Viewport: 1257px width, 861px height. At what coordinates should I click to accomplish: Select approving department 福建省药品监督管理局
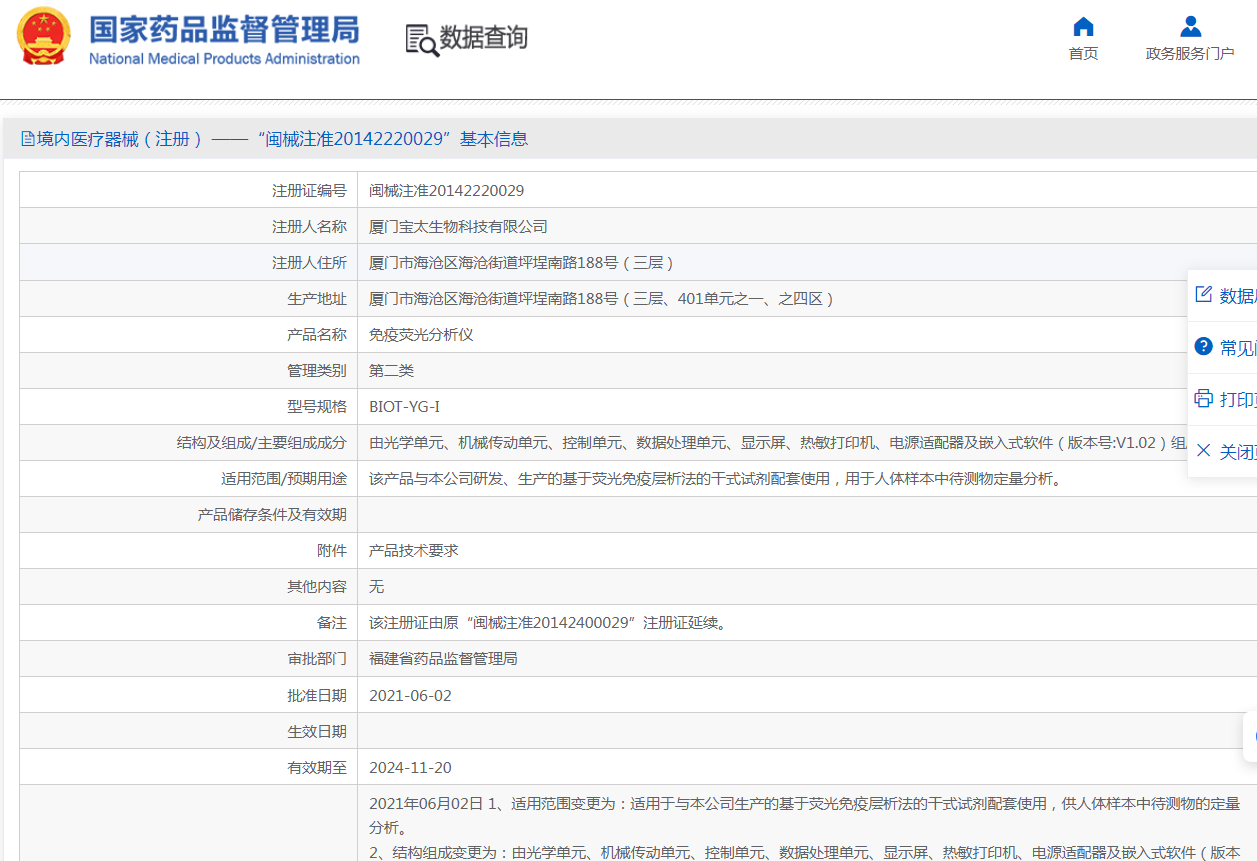(443, 659)
